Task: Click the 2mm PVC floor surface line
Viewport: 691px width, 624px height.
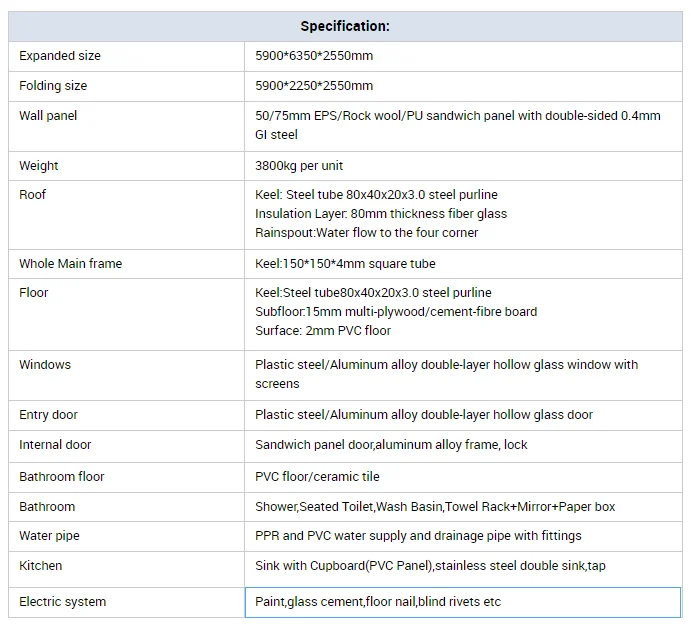Action: pos(323,331)
